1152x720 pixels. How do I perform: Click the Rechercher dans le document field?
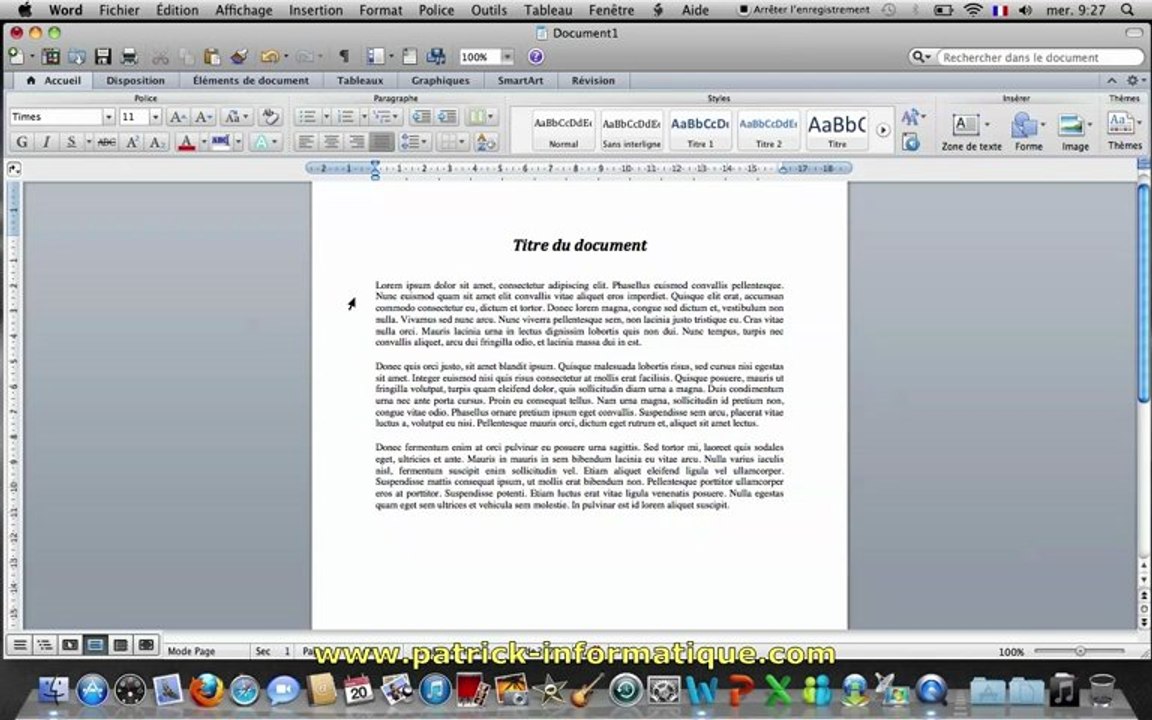click(1040, 57)
